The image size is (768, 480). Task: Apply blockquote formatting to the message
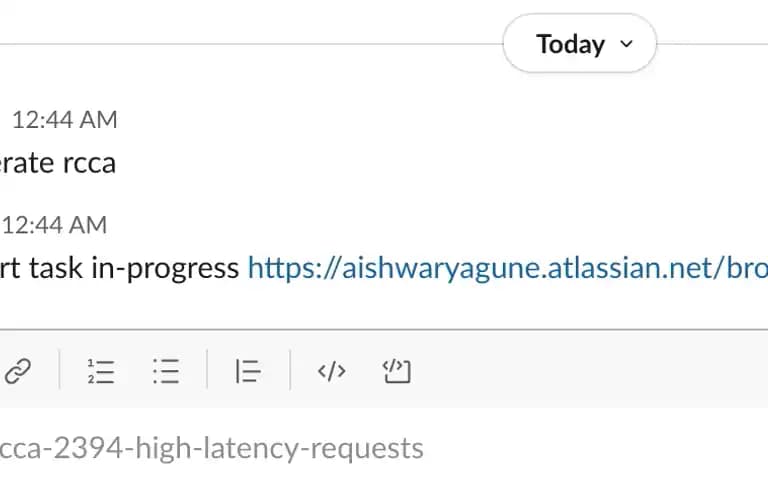(x=248, y=371)
